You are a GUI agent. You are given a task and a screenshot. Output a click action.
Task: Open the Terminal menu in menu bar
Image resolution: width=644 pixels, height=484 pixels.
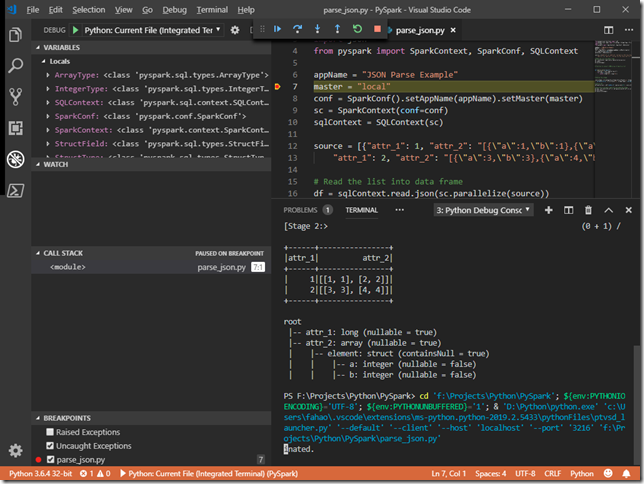tap(211, 9)
